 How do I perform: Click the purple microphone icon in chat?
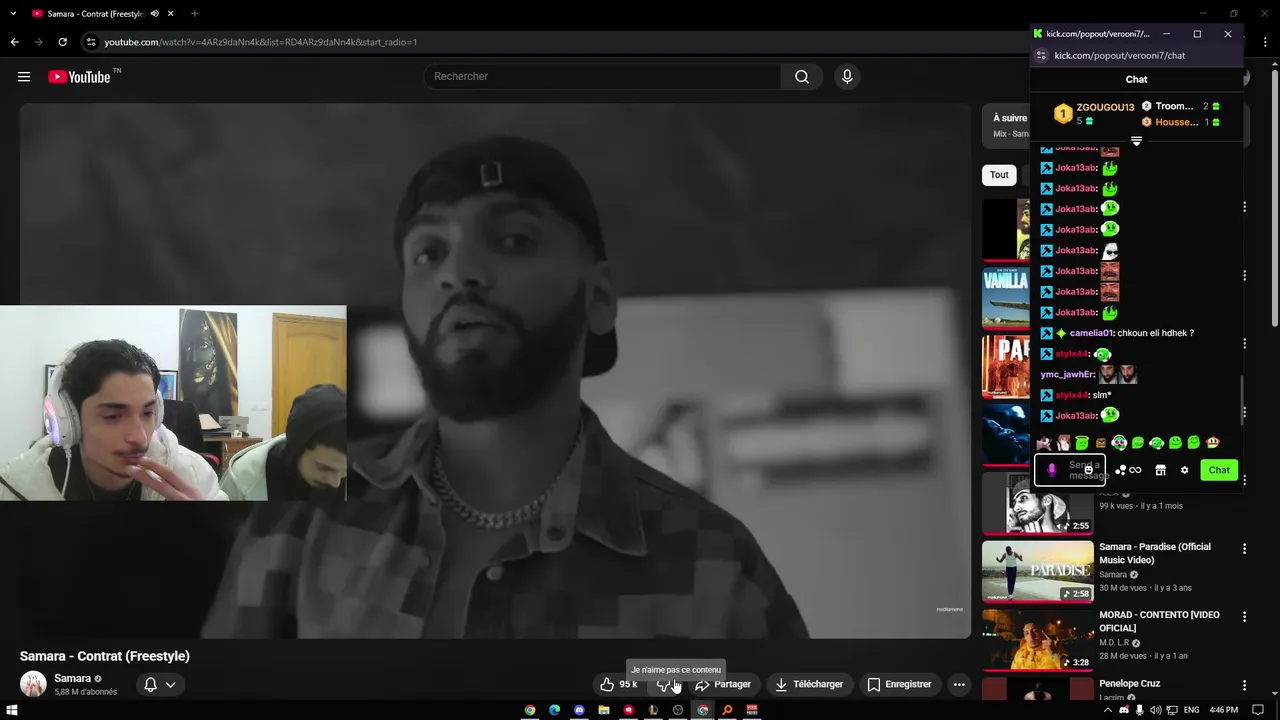pyautogui.click(x=1051, y=470)
